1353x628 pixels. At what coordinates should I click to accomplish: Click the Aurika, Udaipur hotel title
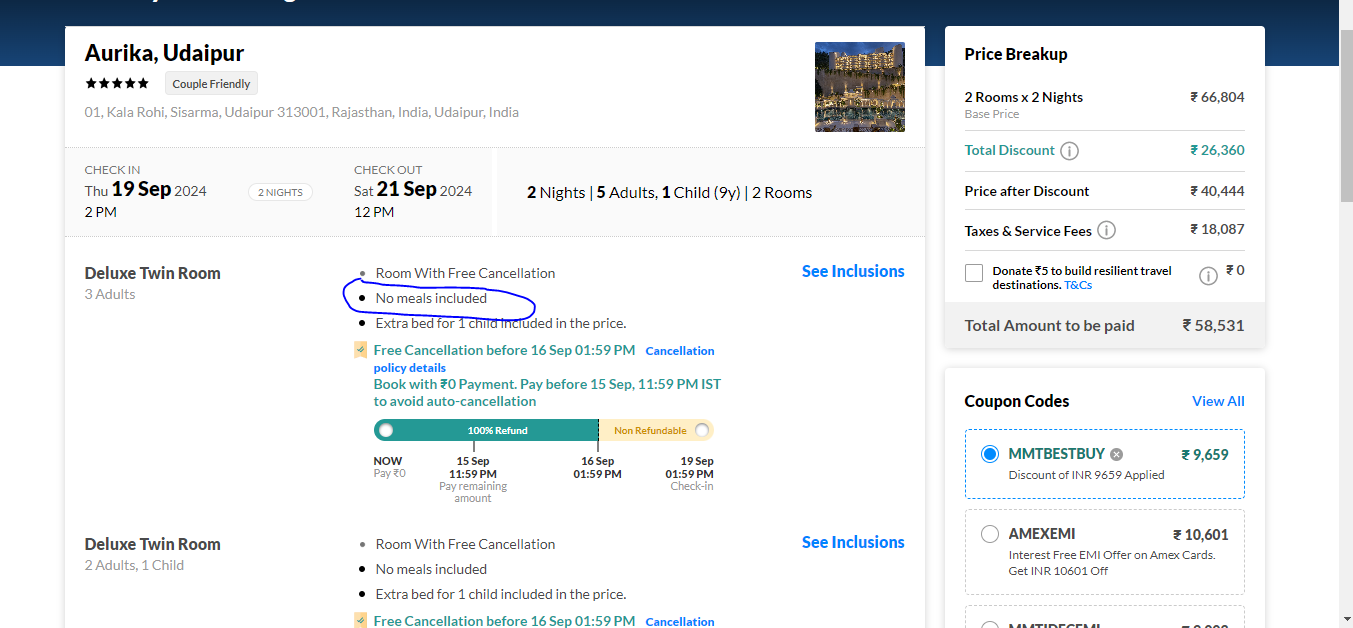[164, 53]
